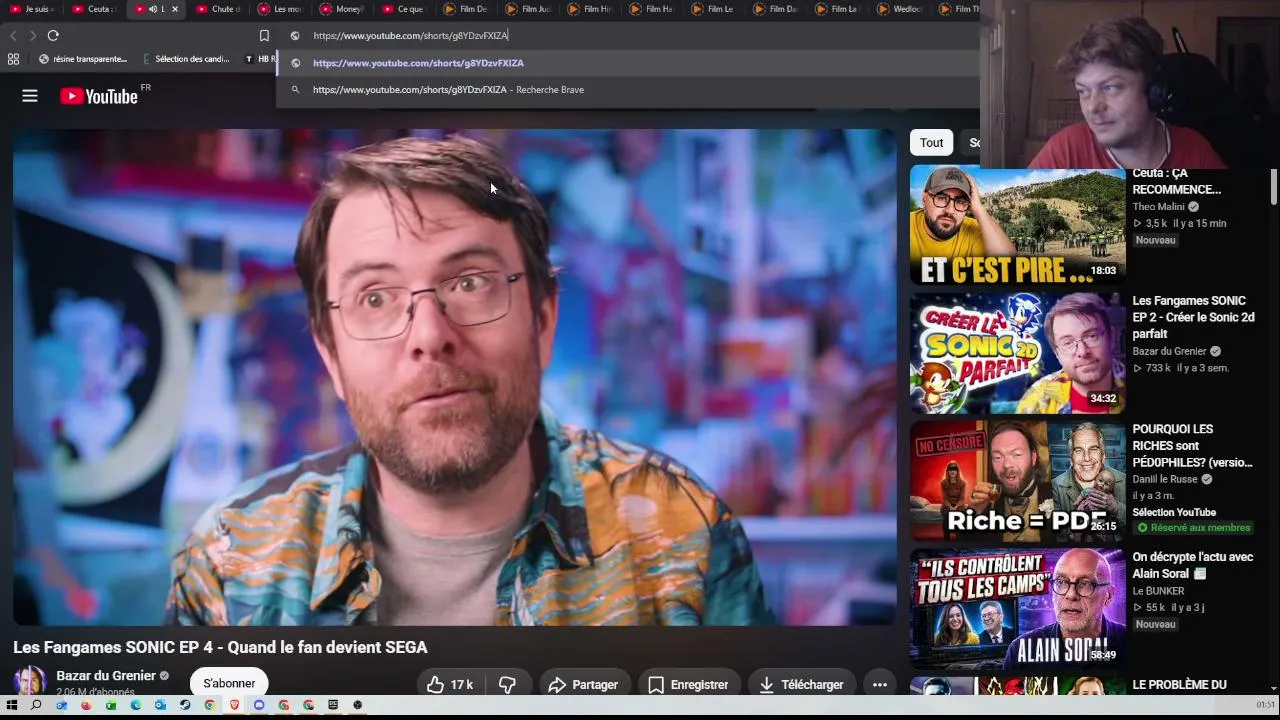Viewport: 1280px width, 720px height.
Task: Open the YouTube guide hamburger menu
Action: (30, 96)
